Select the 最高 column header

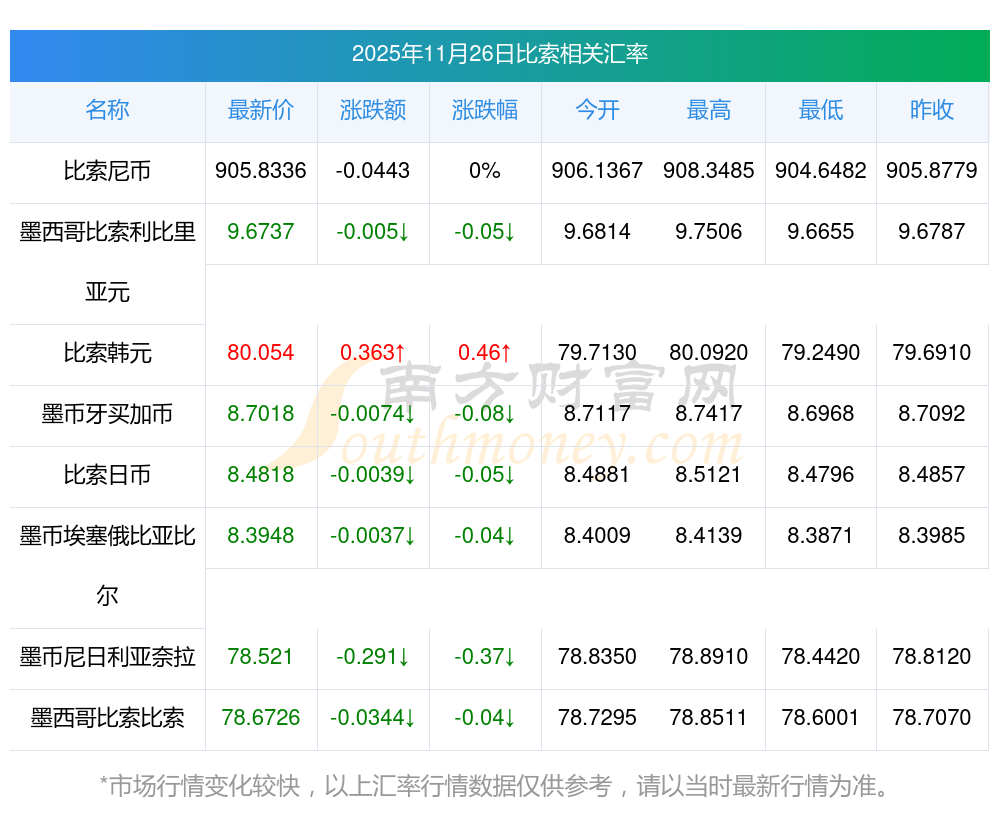[709, 111]
